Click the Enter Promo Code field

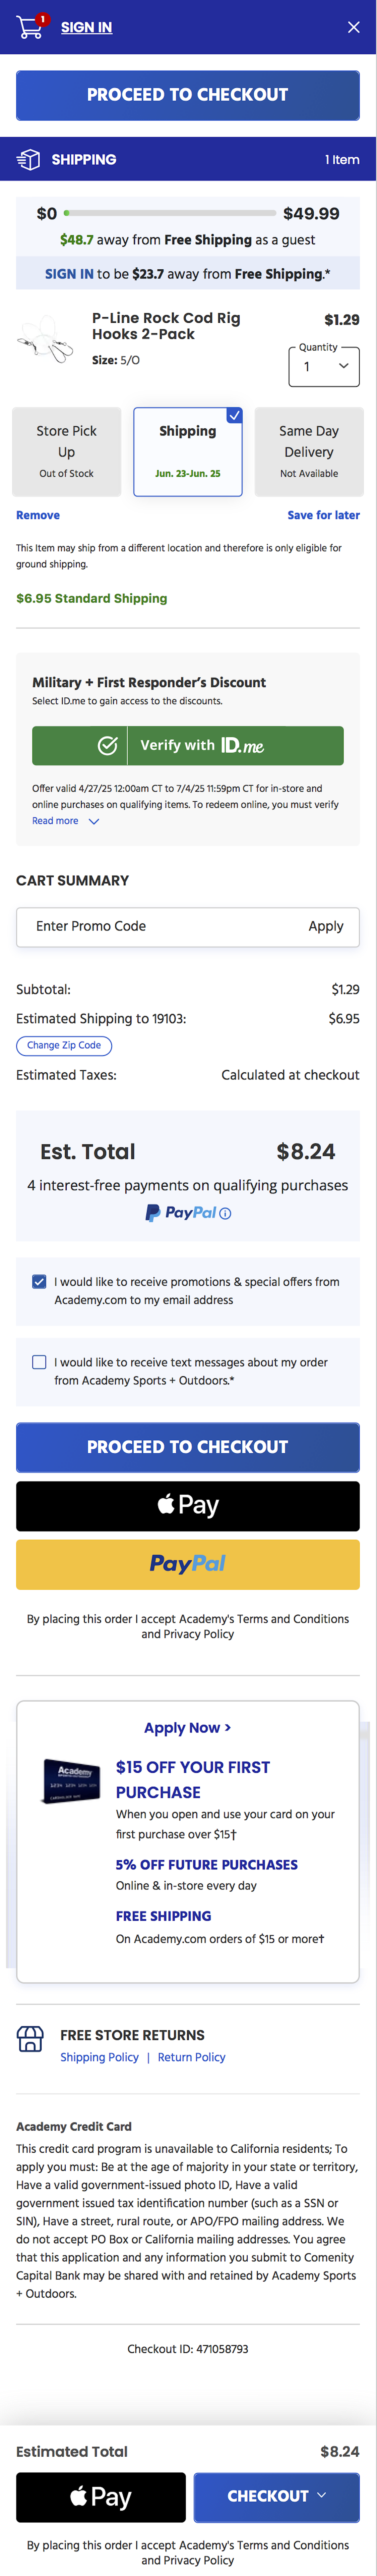click(x=160, y=926)
